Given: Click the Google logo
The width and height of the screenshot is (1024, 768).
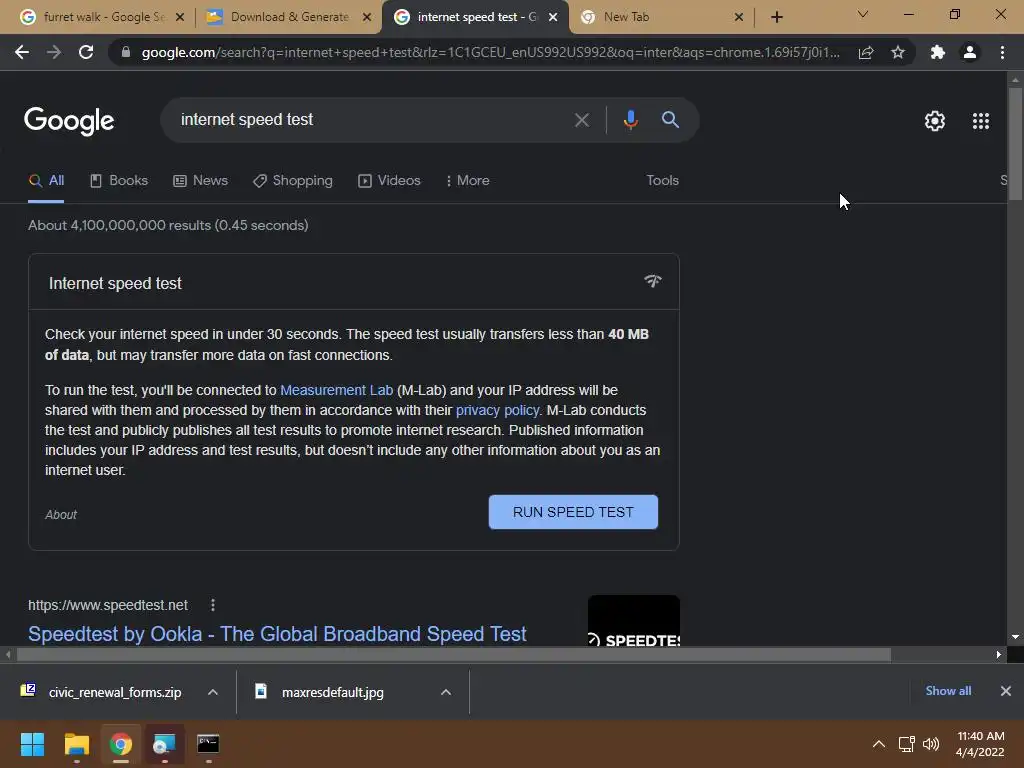Looking at the screenshot, I should point(69,121).
